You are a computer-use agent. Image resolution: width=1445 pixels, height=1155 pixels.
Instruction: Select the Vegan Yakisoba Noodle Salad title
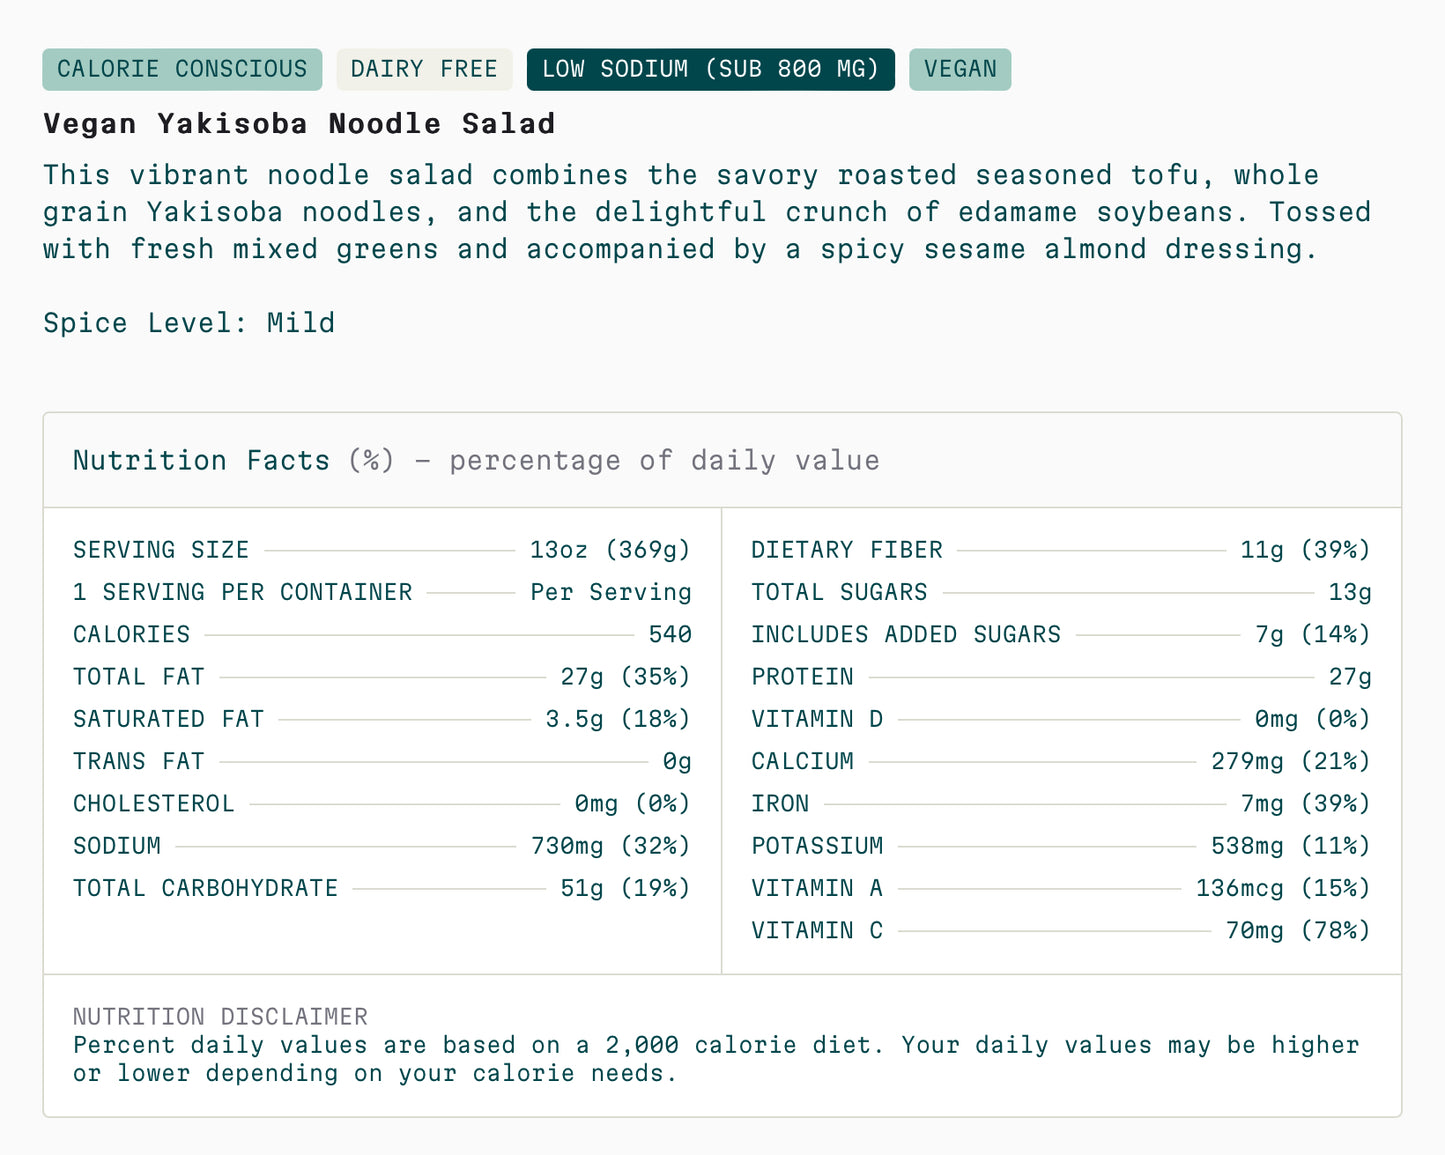pyautogui.click(x=299, y=124)
